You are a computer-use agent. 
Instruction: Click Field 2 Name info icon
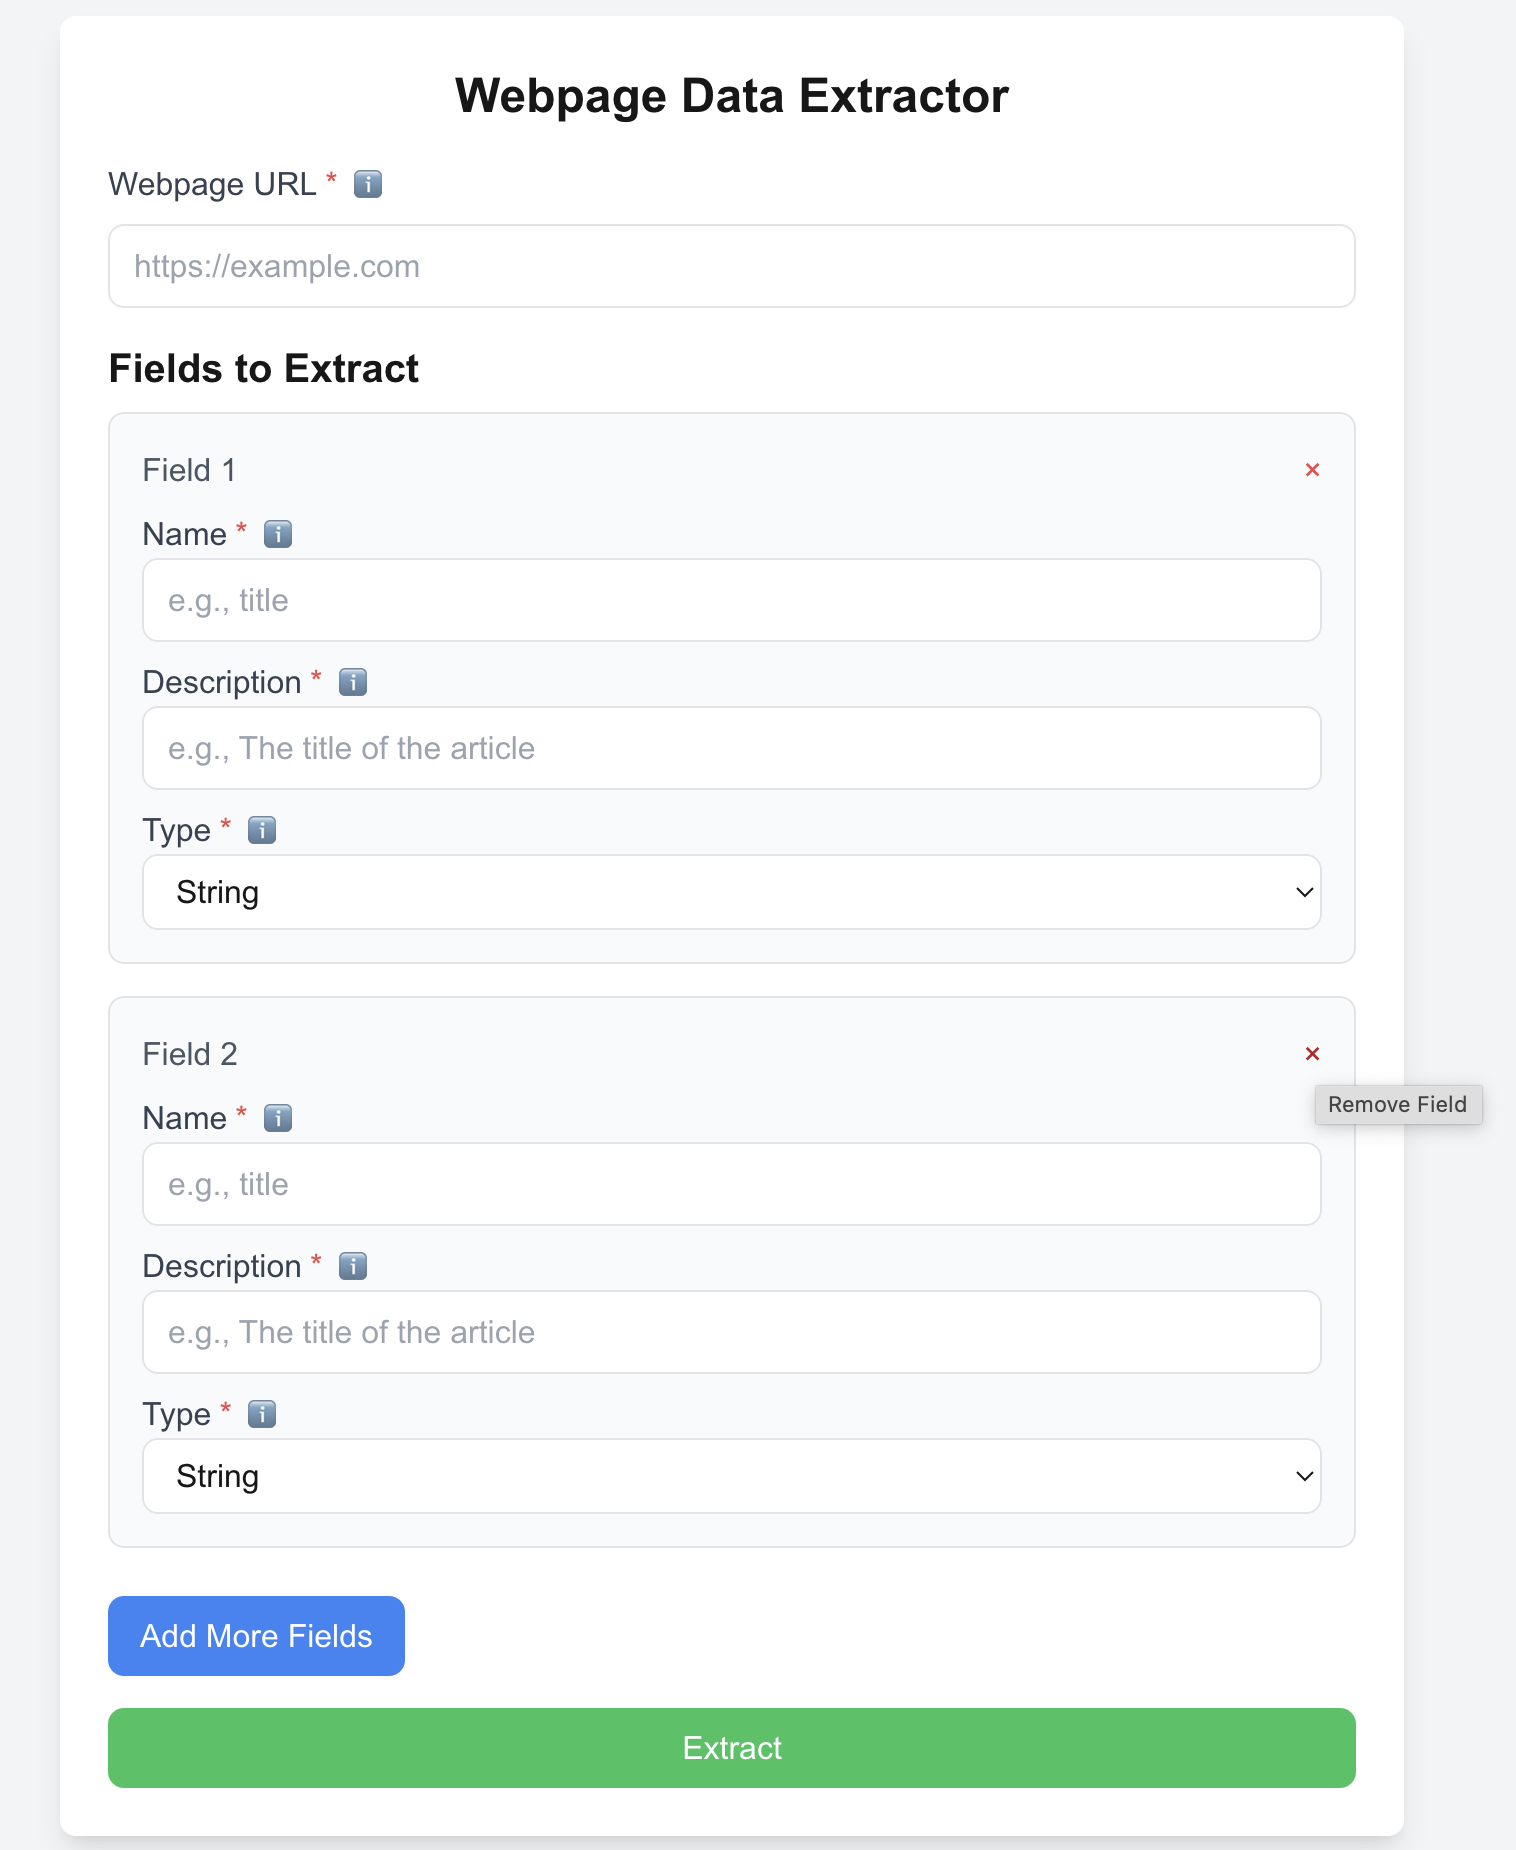point(278,1119)
